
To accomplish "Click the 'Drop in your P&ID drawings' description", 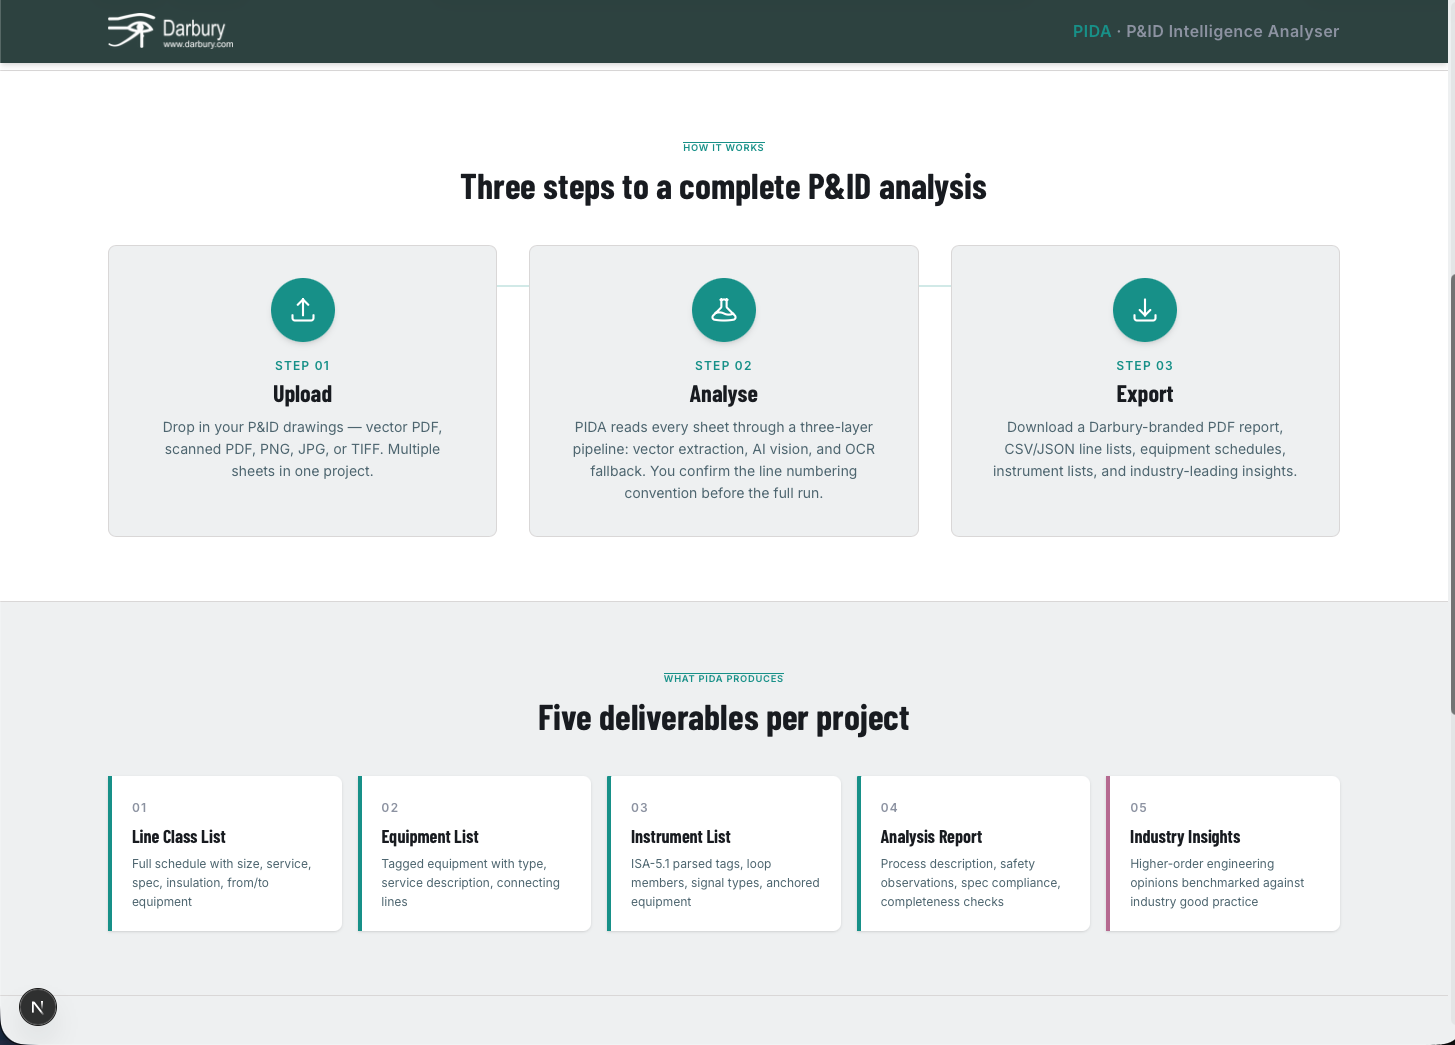I will click(302, 449).
